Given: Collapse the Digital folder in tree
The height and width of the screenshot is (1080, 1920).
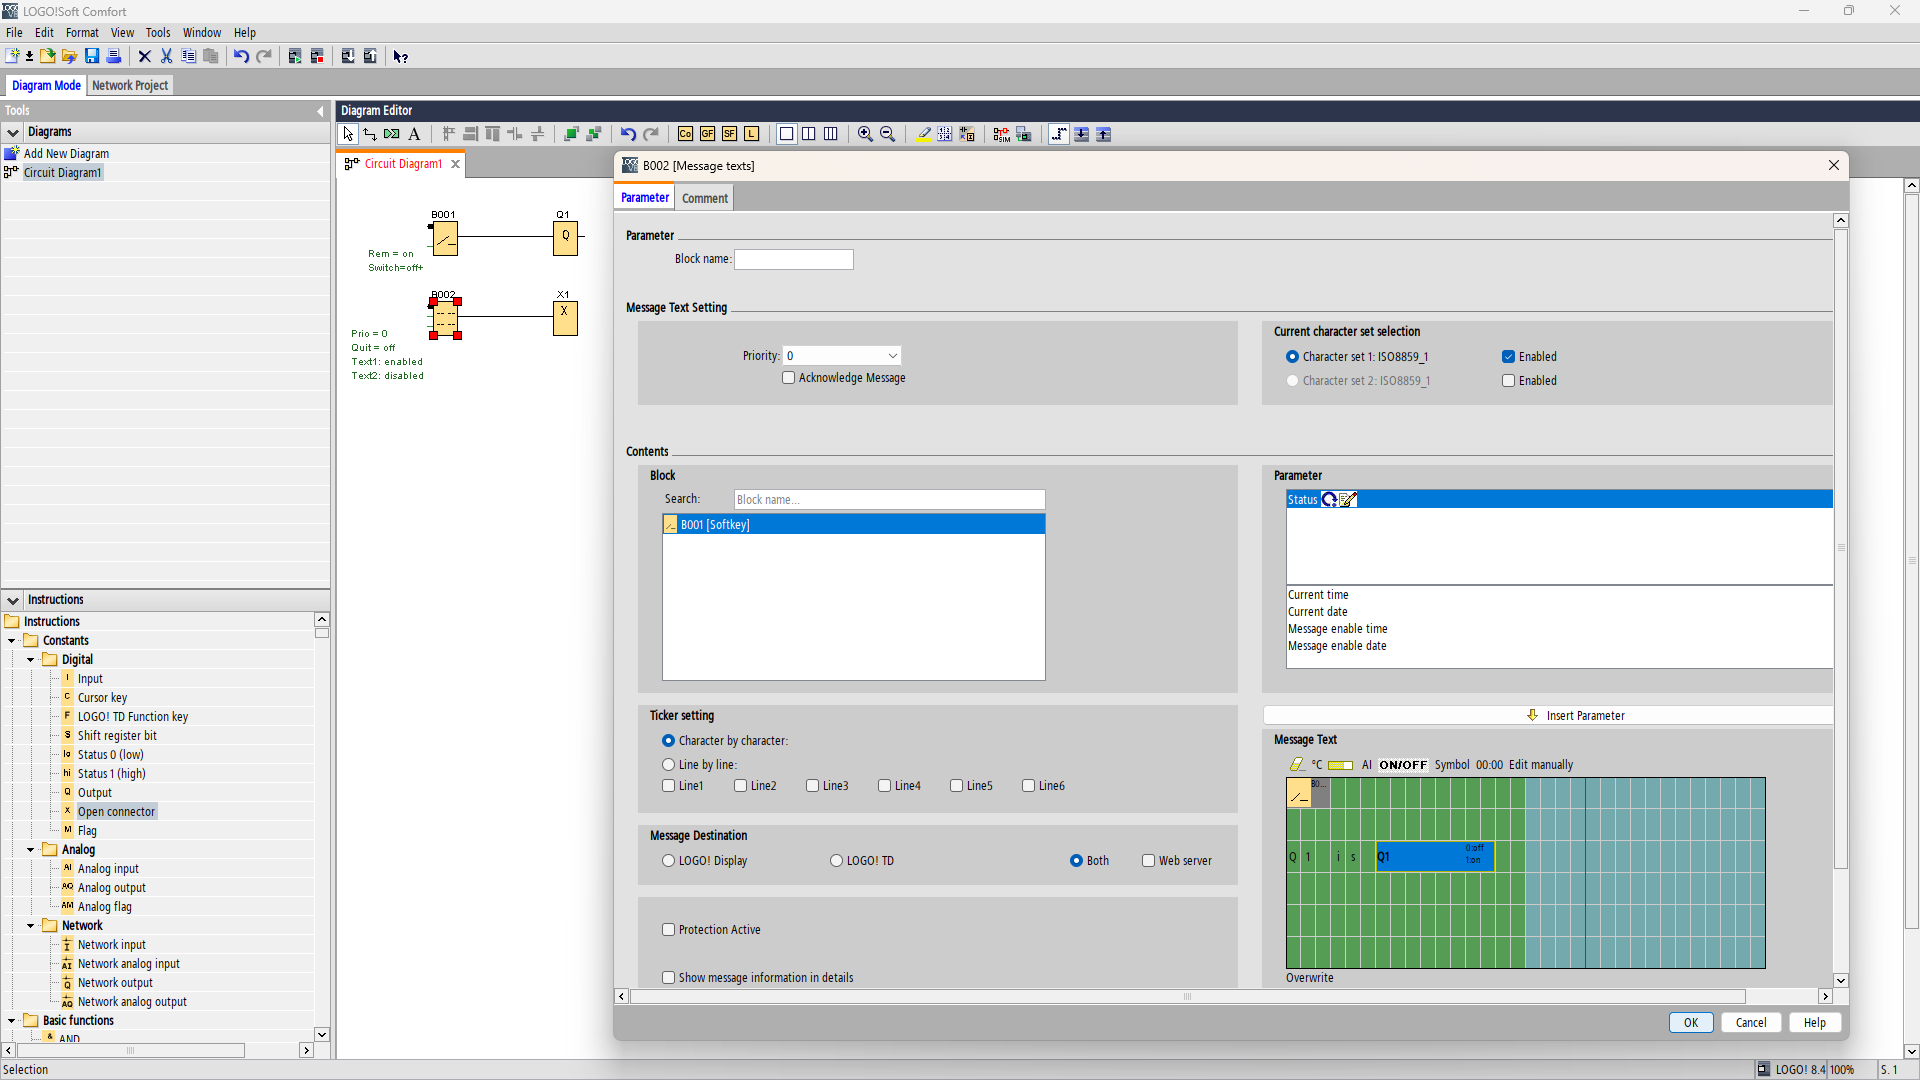Looking at the screenshot, I should click(x=31, y=660).
